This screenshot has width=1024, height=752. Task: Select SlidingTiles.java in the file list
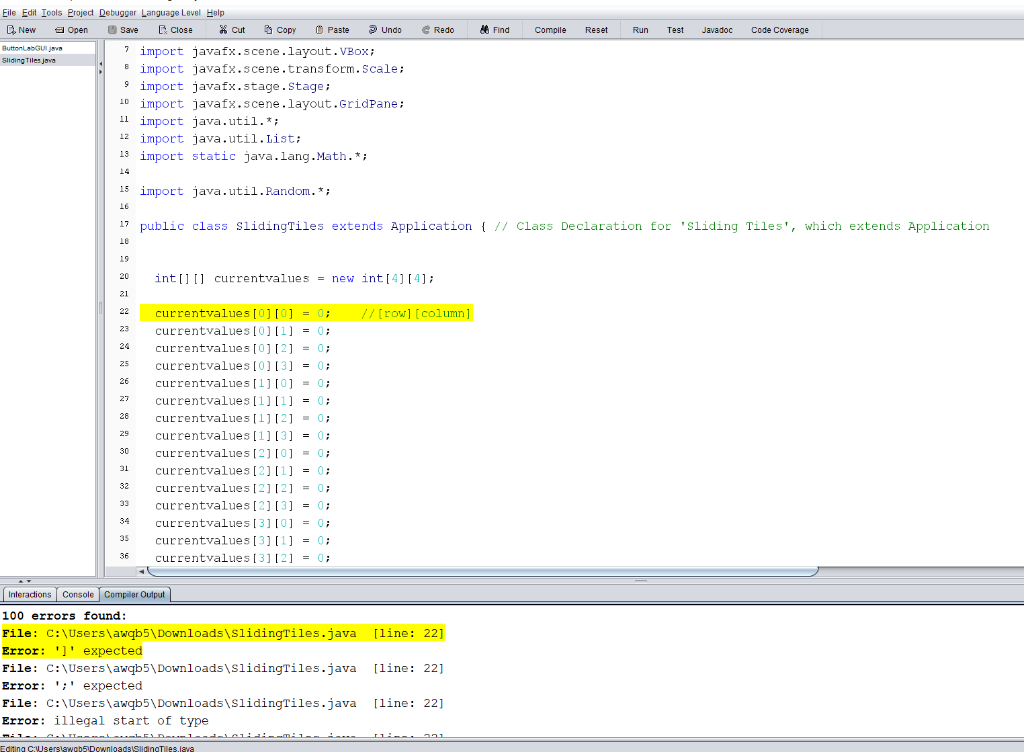(x=48, y=60)
